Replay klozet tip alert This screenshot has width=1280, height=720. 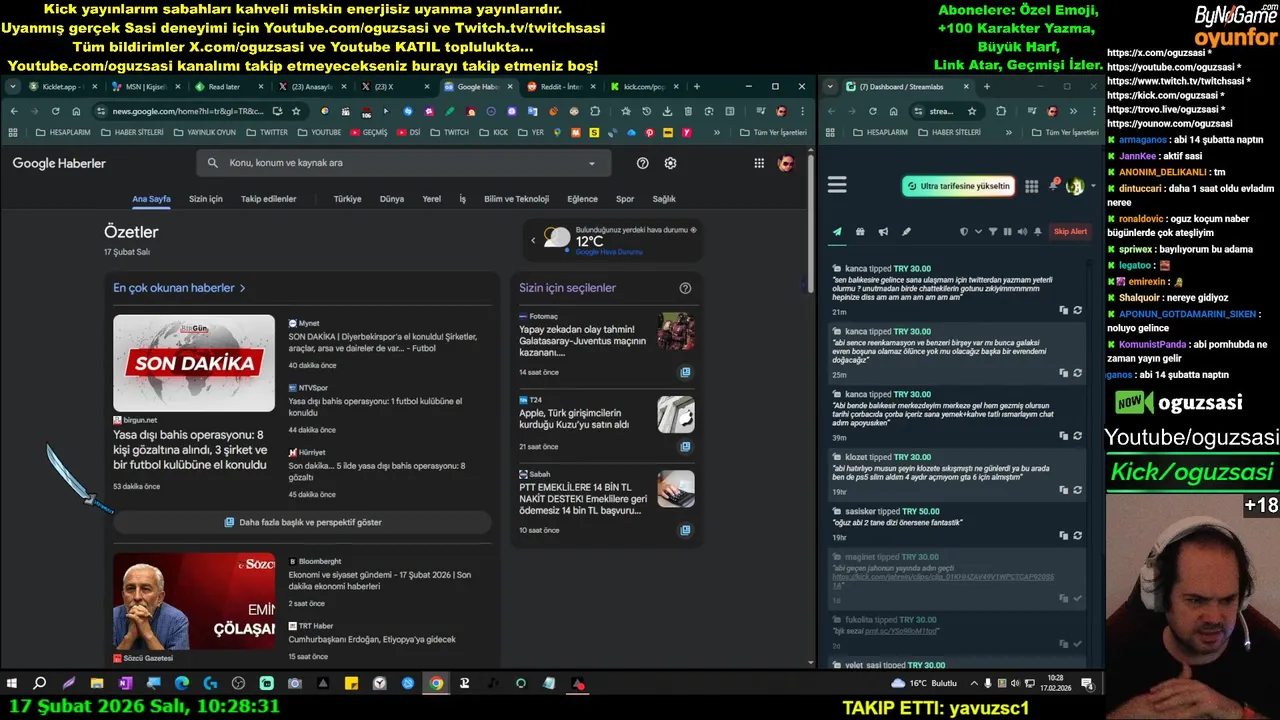(x=1077, y=490)
